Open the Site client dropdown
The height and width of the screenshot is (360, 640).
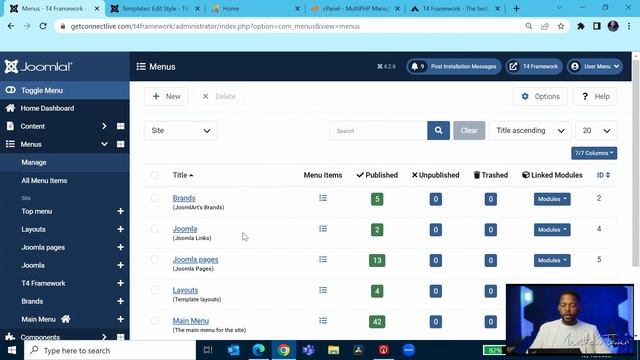click(180, 131)
